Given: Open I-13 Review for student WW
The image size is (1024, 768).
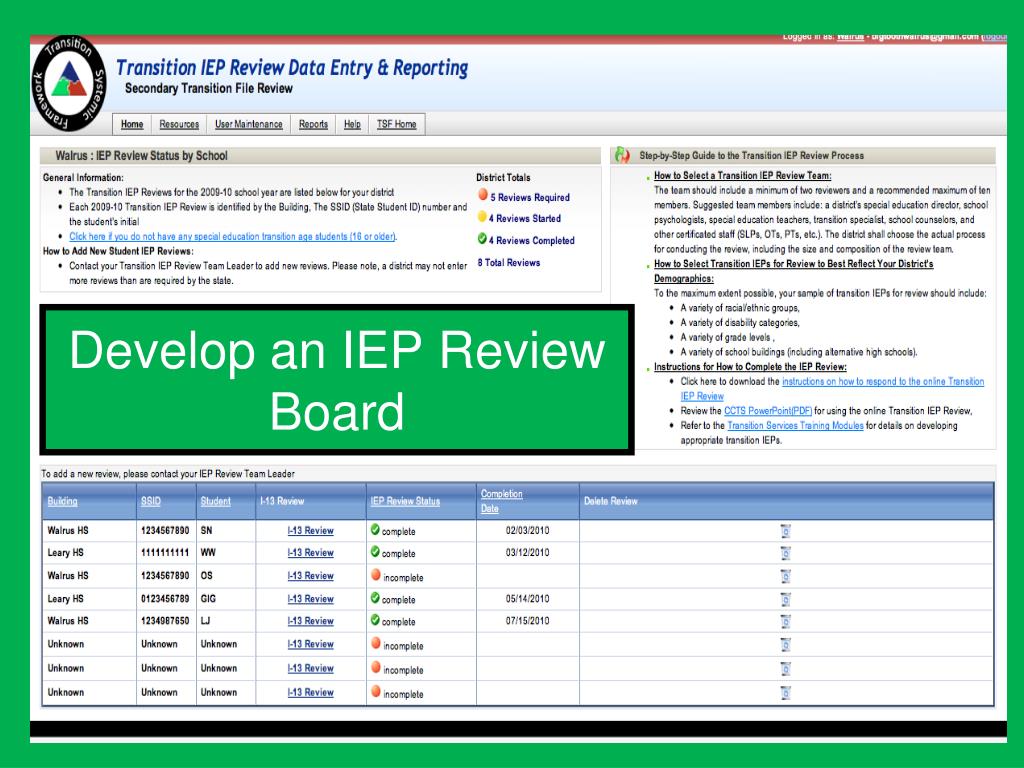Looking at the screenshot, I should (310, 552).
